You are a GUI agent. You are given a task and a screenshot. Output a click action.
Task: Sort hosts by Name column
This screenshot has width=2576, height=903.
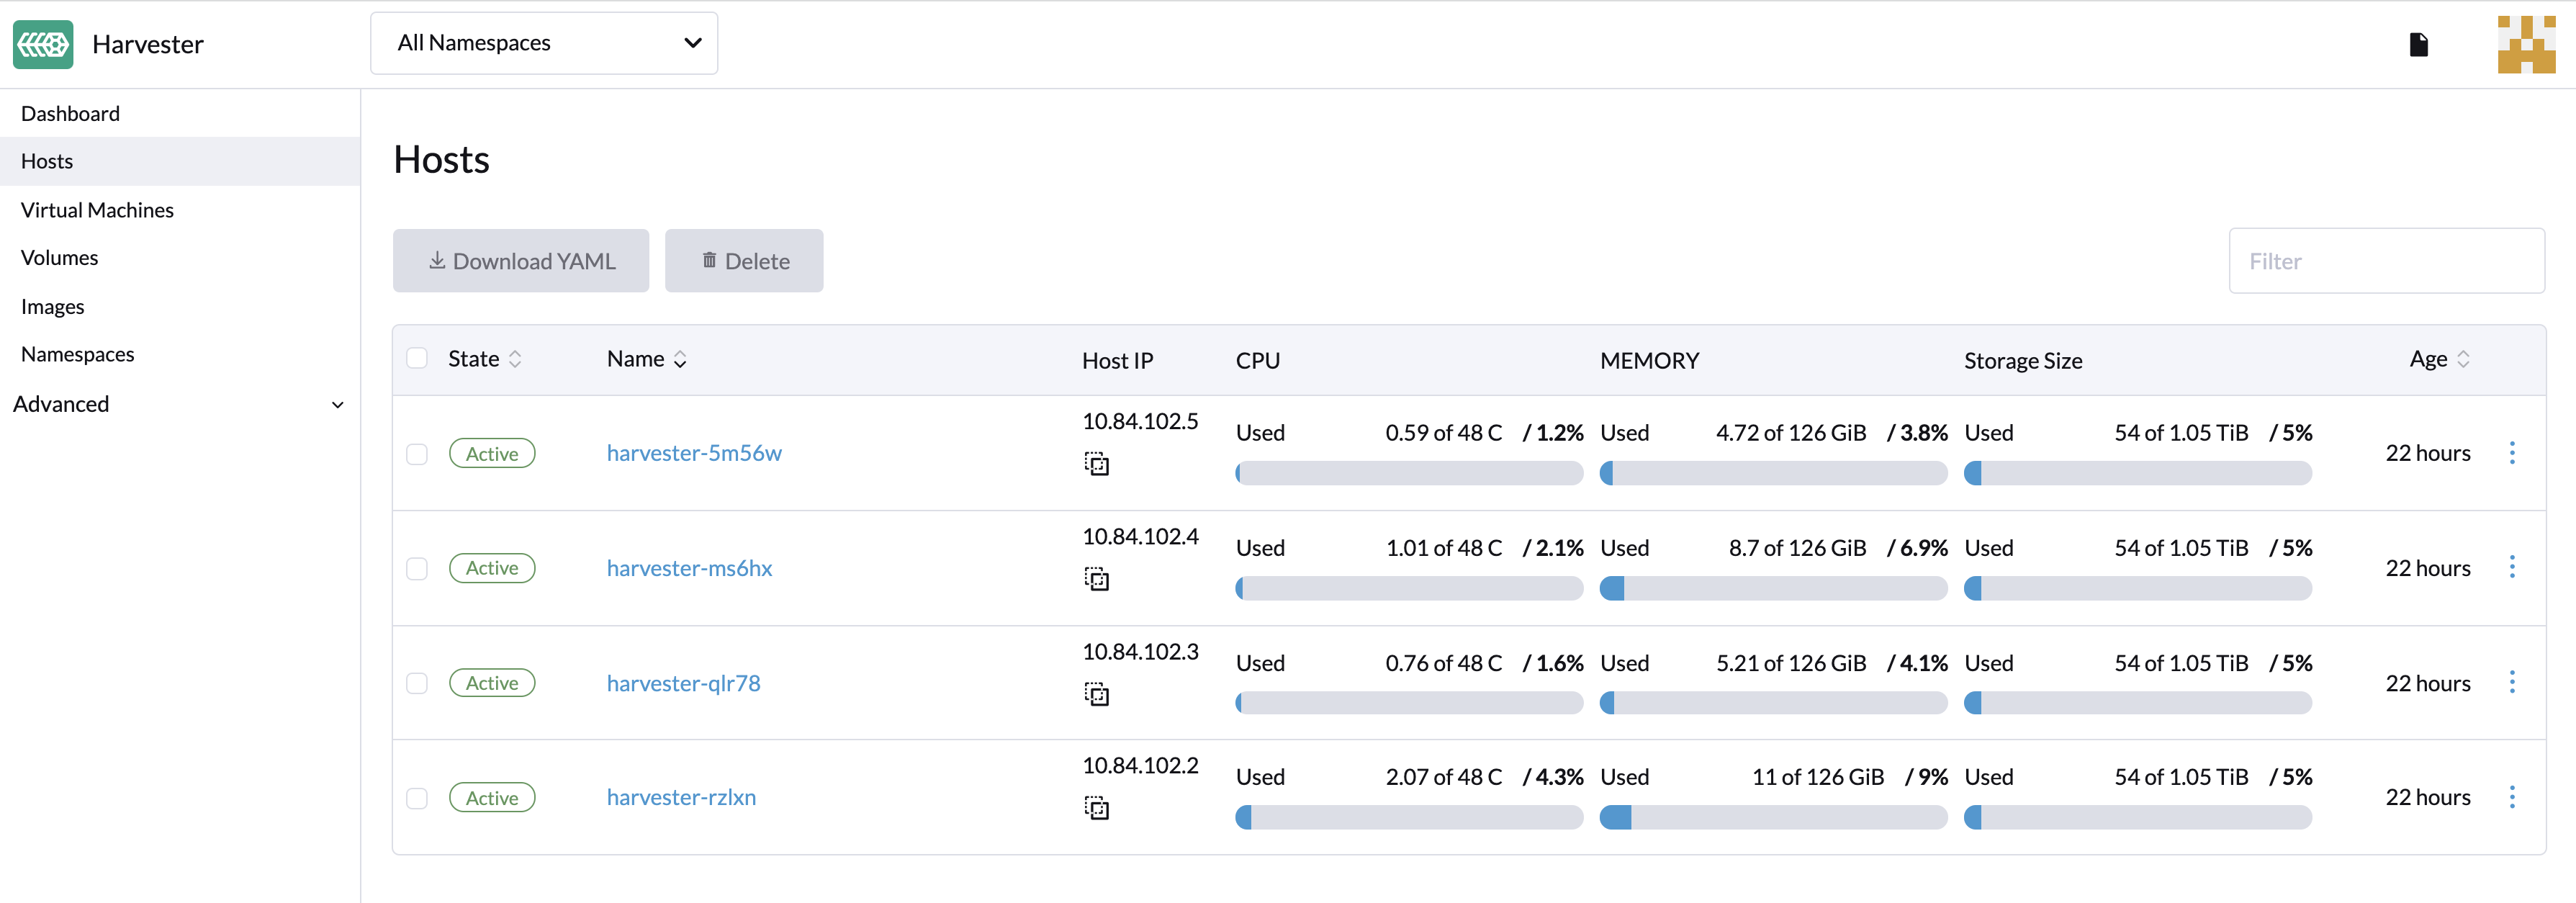pyautogui.click(x=646, y=359)
